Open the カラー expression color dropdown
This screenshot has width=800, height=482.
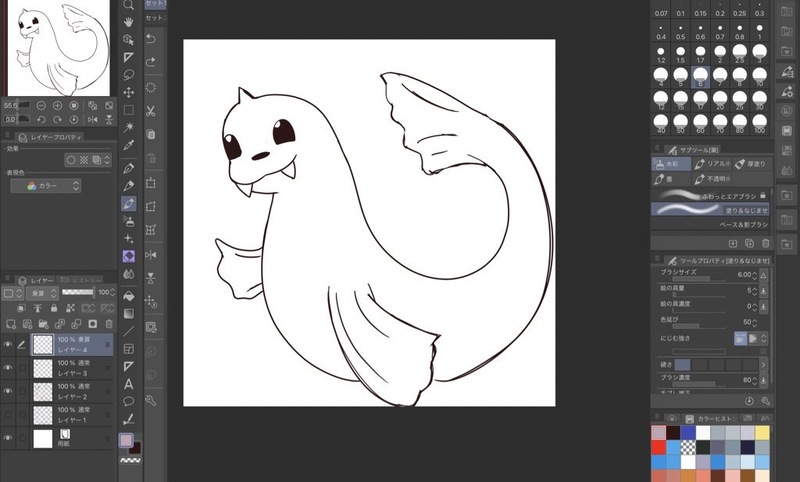tap(46, 186)
